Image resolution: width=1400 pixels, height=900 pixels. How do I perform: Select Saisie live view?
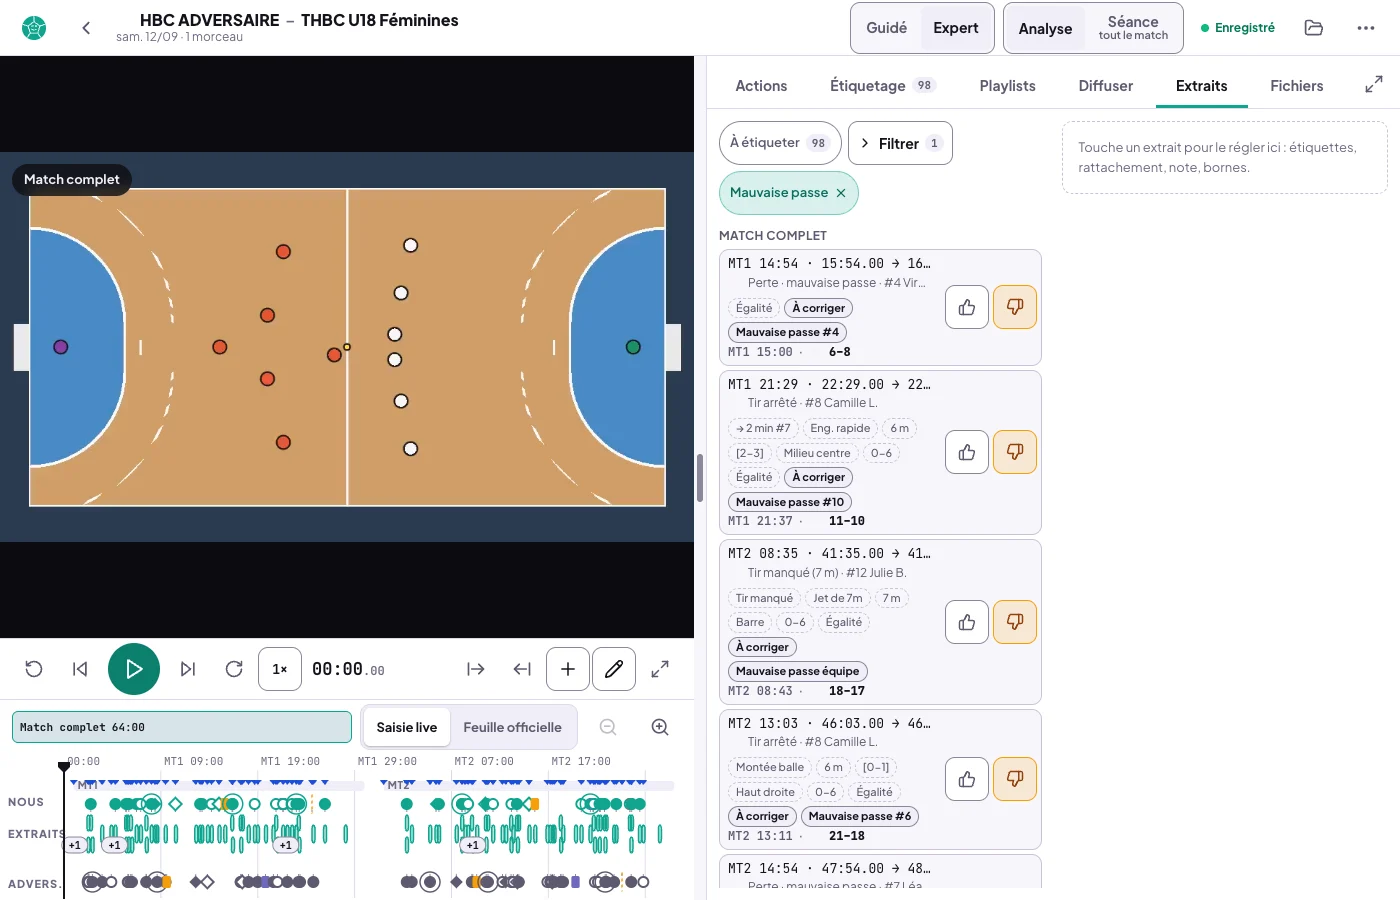[x=406, y=727]
